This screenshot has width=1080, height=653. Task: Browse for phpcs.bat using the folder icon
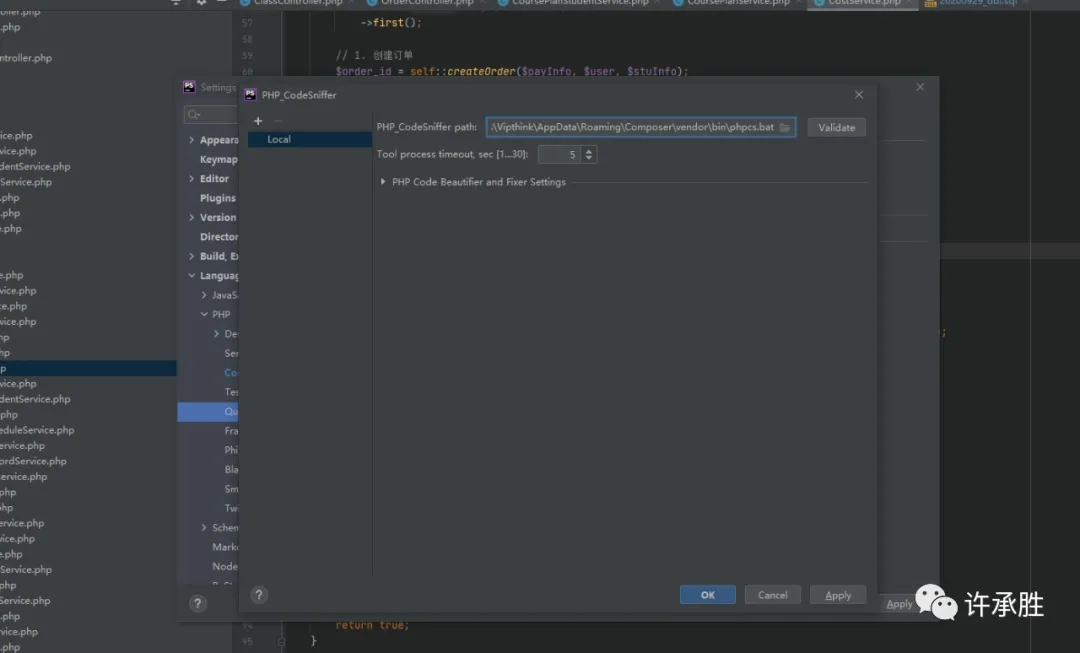coord(785,127)
